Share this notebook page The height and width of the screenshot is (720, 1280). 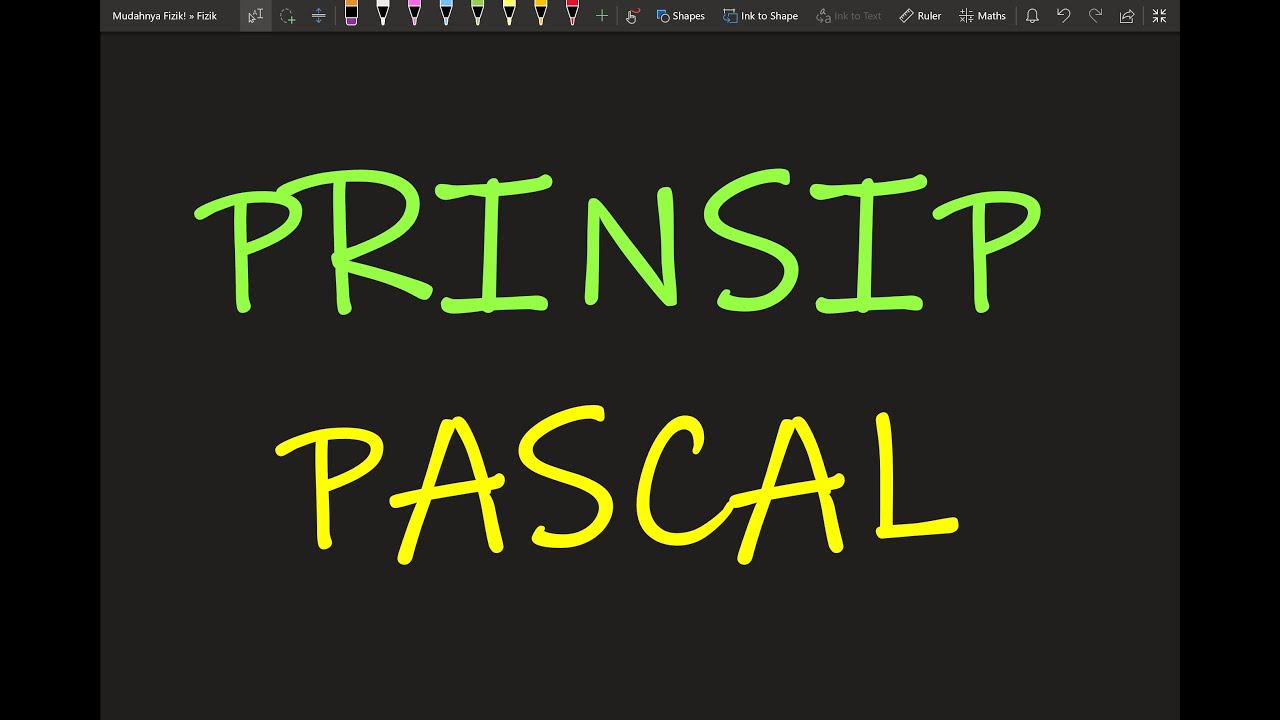tap(1127, 15)
